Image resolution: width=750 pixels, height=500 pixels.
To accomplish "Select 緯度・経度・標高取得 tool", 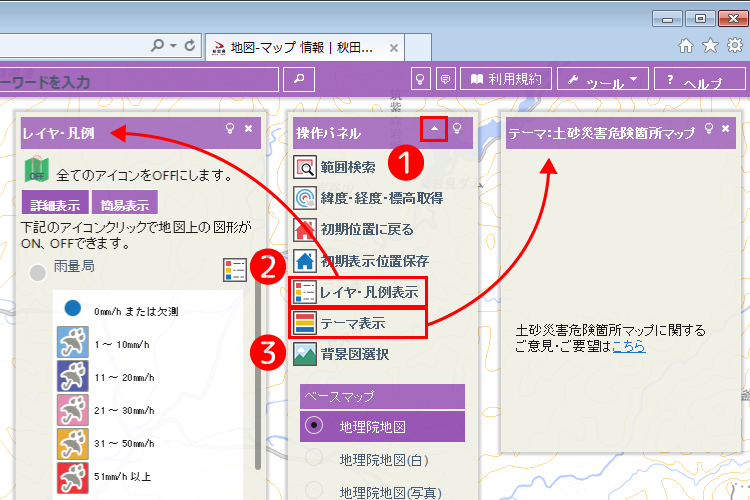I will point(368,198).
